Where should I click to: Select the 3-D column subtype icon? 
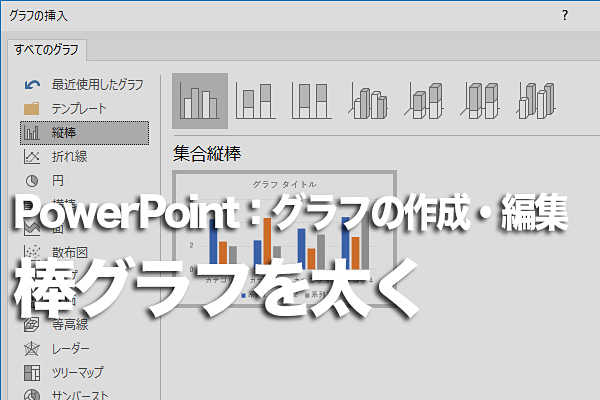point(536,101)
